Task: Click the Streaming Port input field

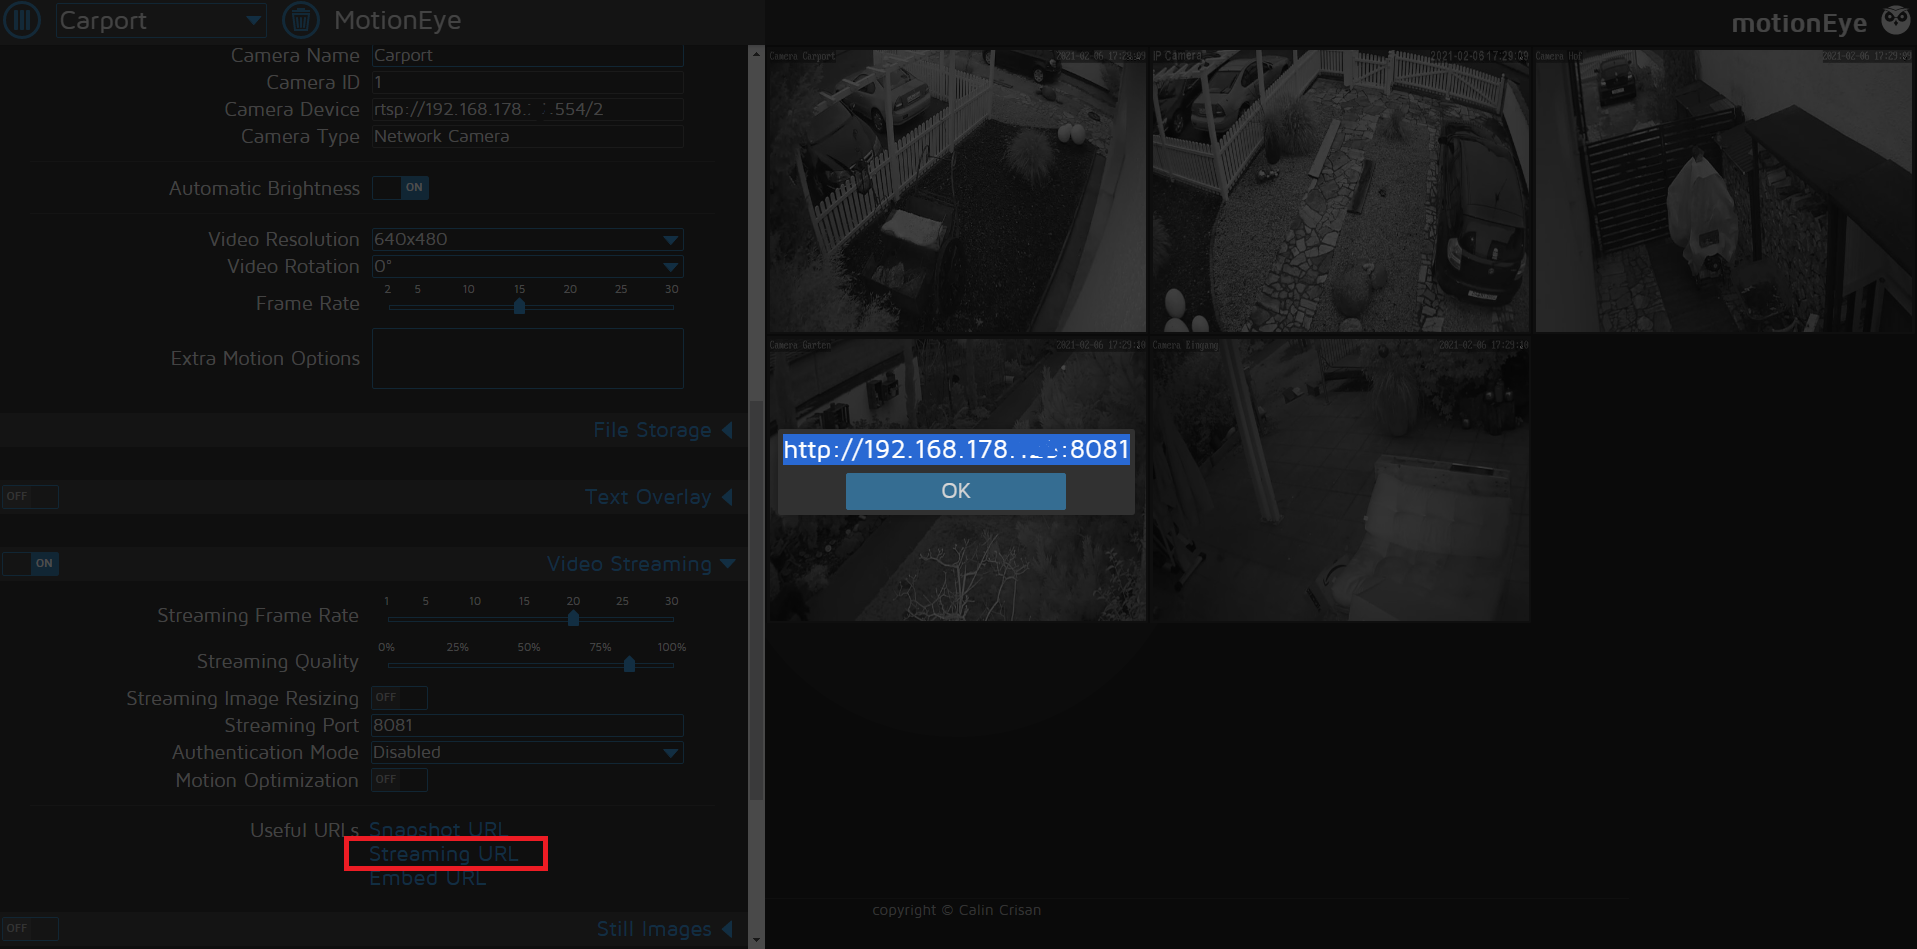Action: pos(528,726)
